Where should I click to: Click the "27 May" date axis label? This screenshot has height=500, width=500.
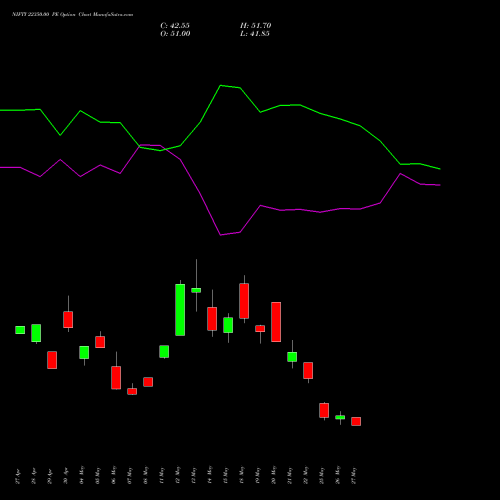click(x=354, y=475)
